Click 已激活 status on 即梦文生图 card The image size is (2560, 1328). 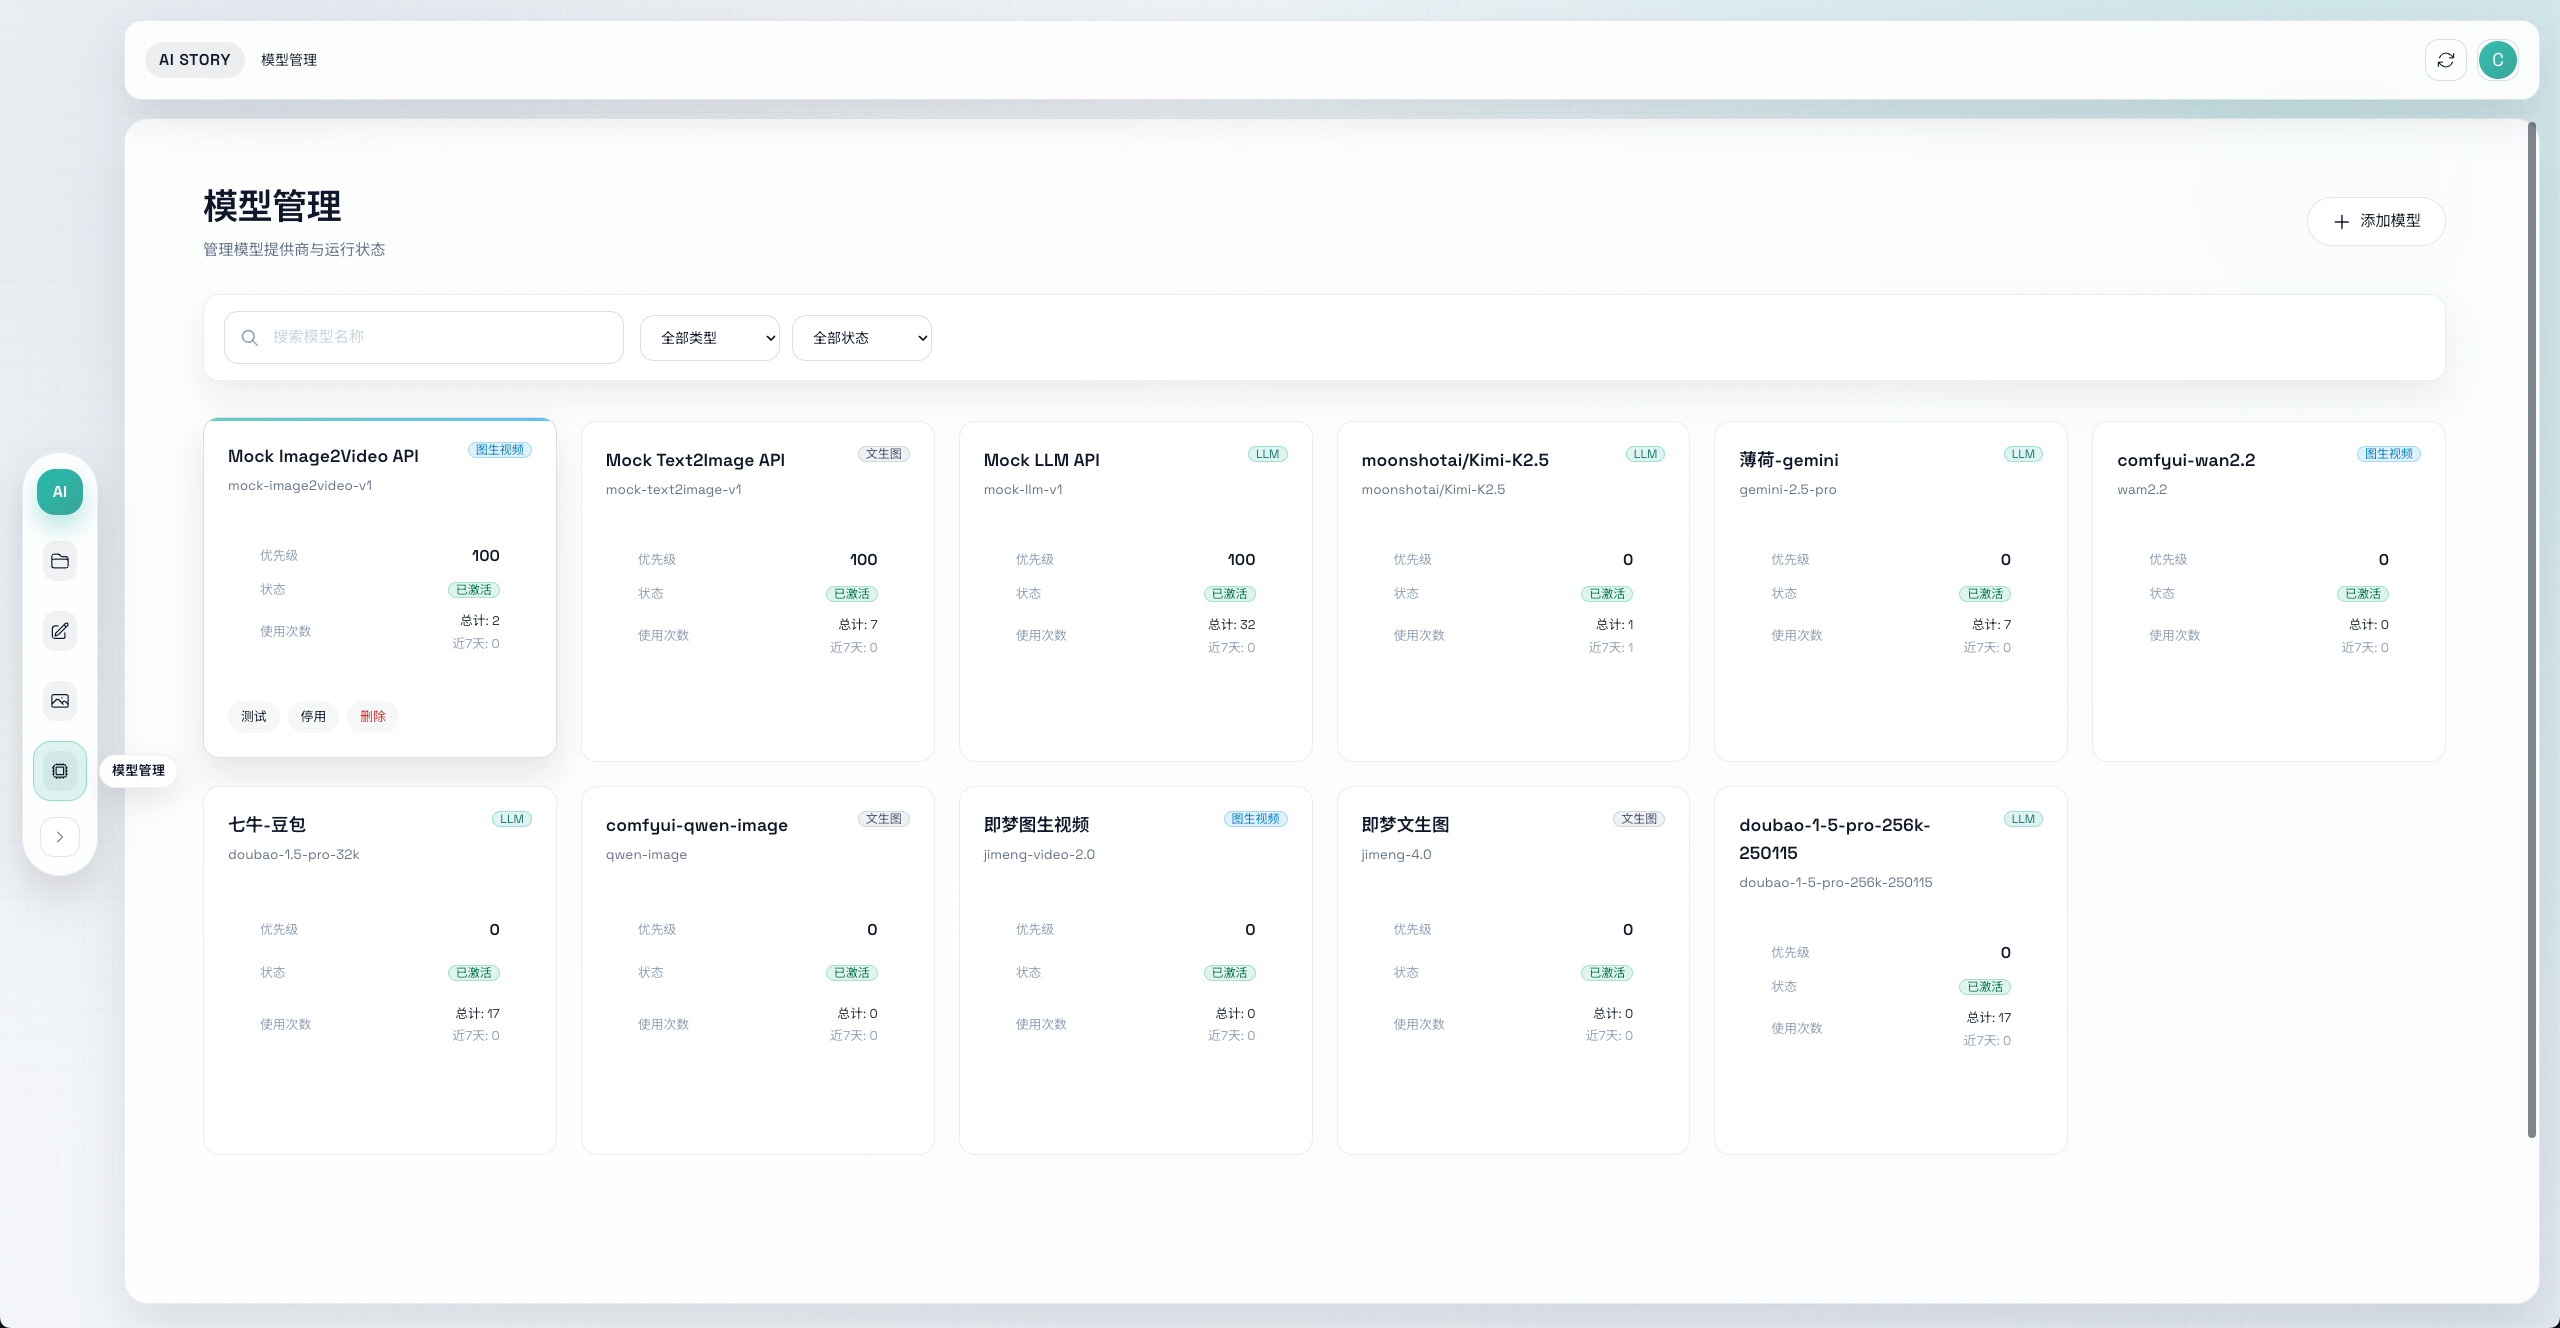1607,973
